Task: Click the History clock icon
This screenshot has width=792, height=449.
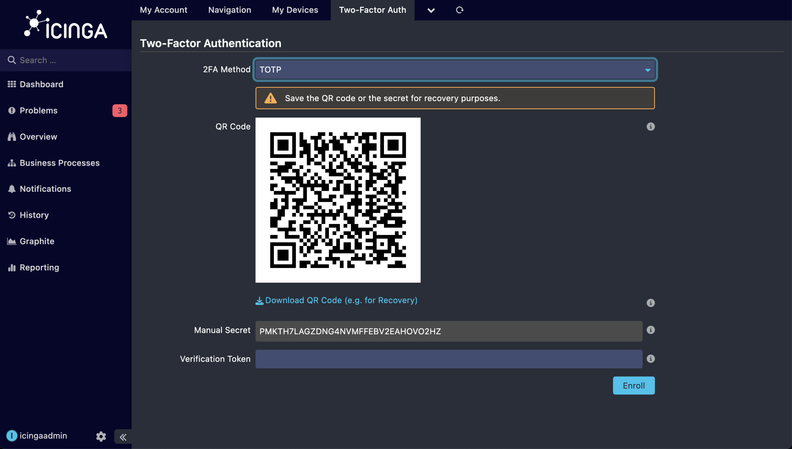Action: tap(12, 215)
